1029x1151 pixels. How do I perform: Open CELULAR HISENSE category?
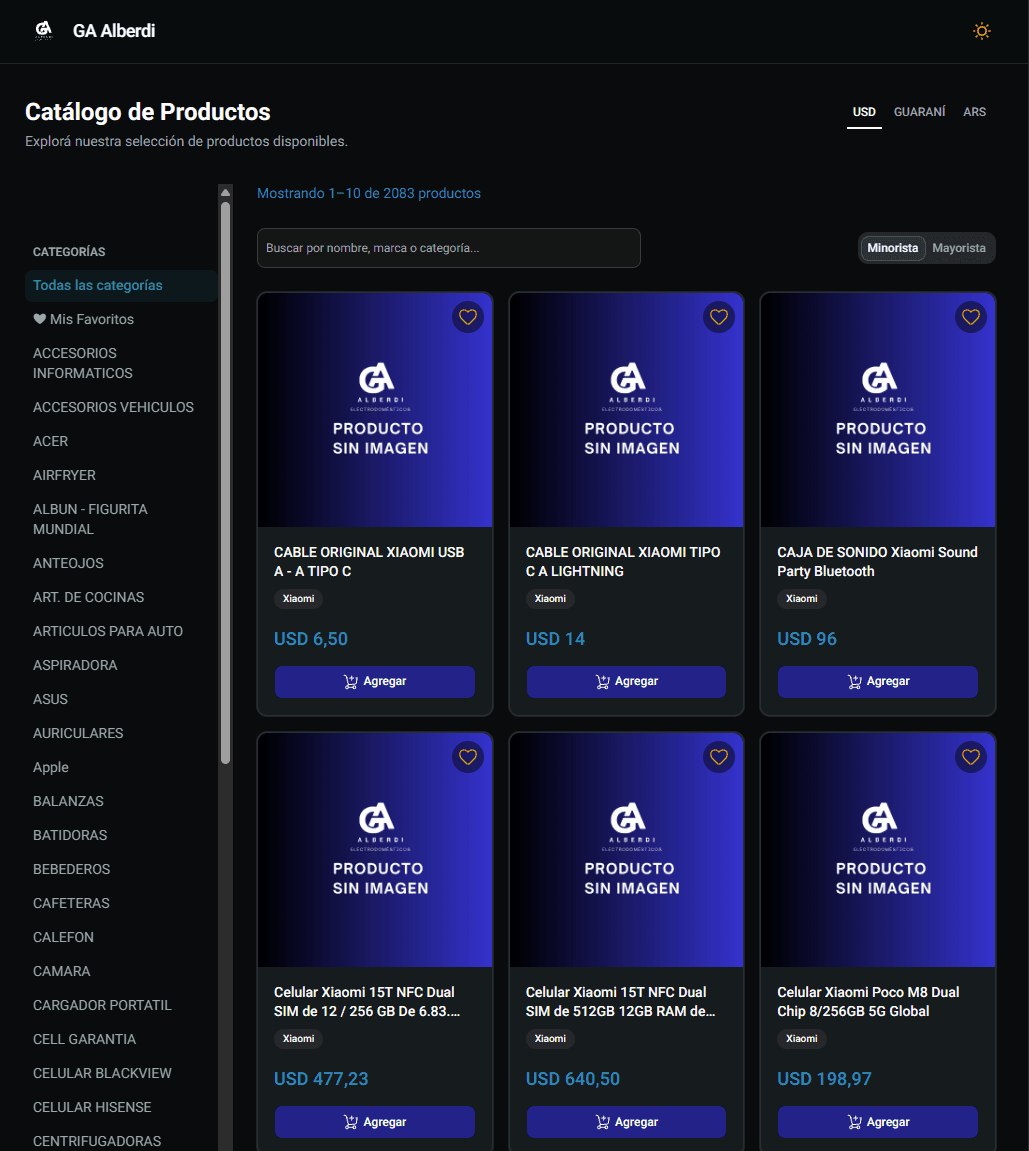[x=121, y=1107]
